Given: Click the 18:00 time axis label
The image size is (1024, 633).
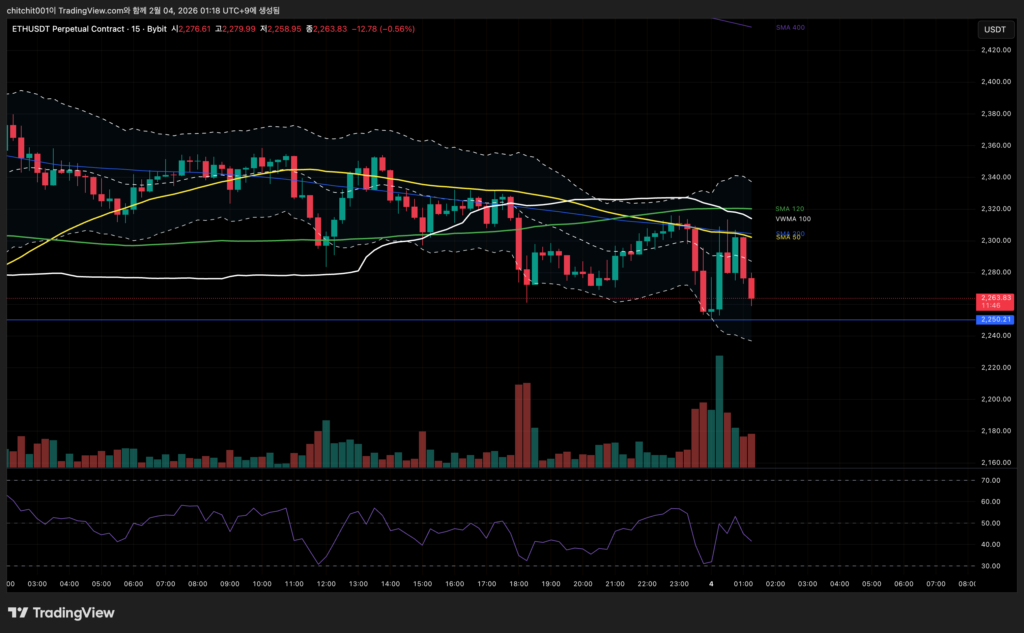Looking at the screenshot, I should click(x=519, y=583).
